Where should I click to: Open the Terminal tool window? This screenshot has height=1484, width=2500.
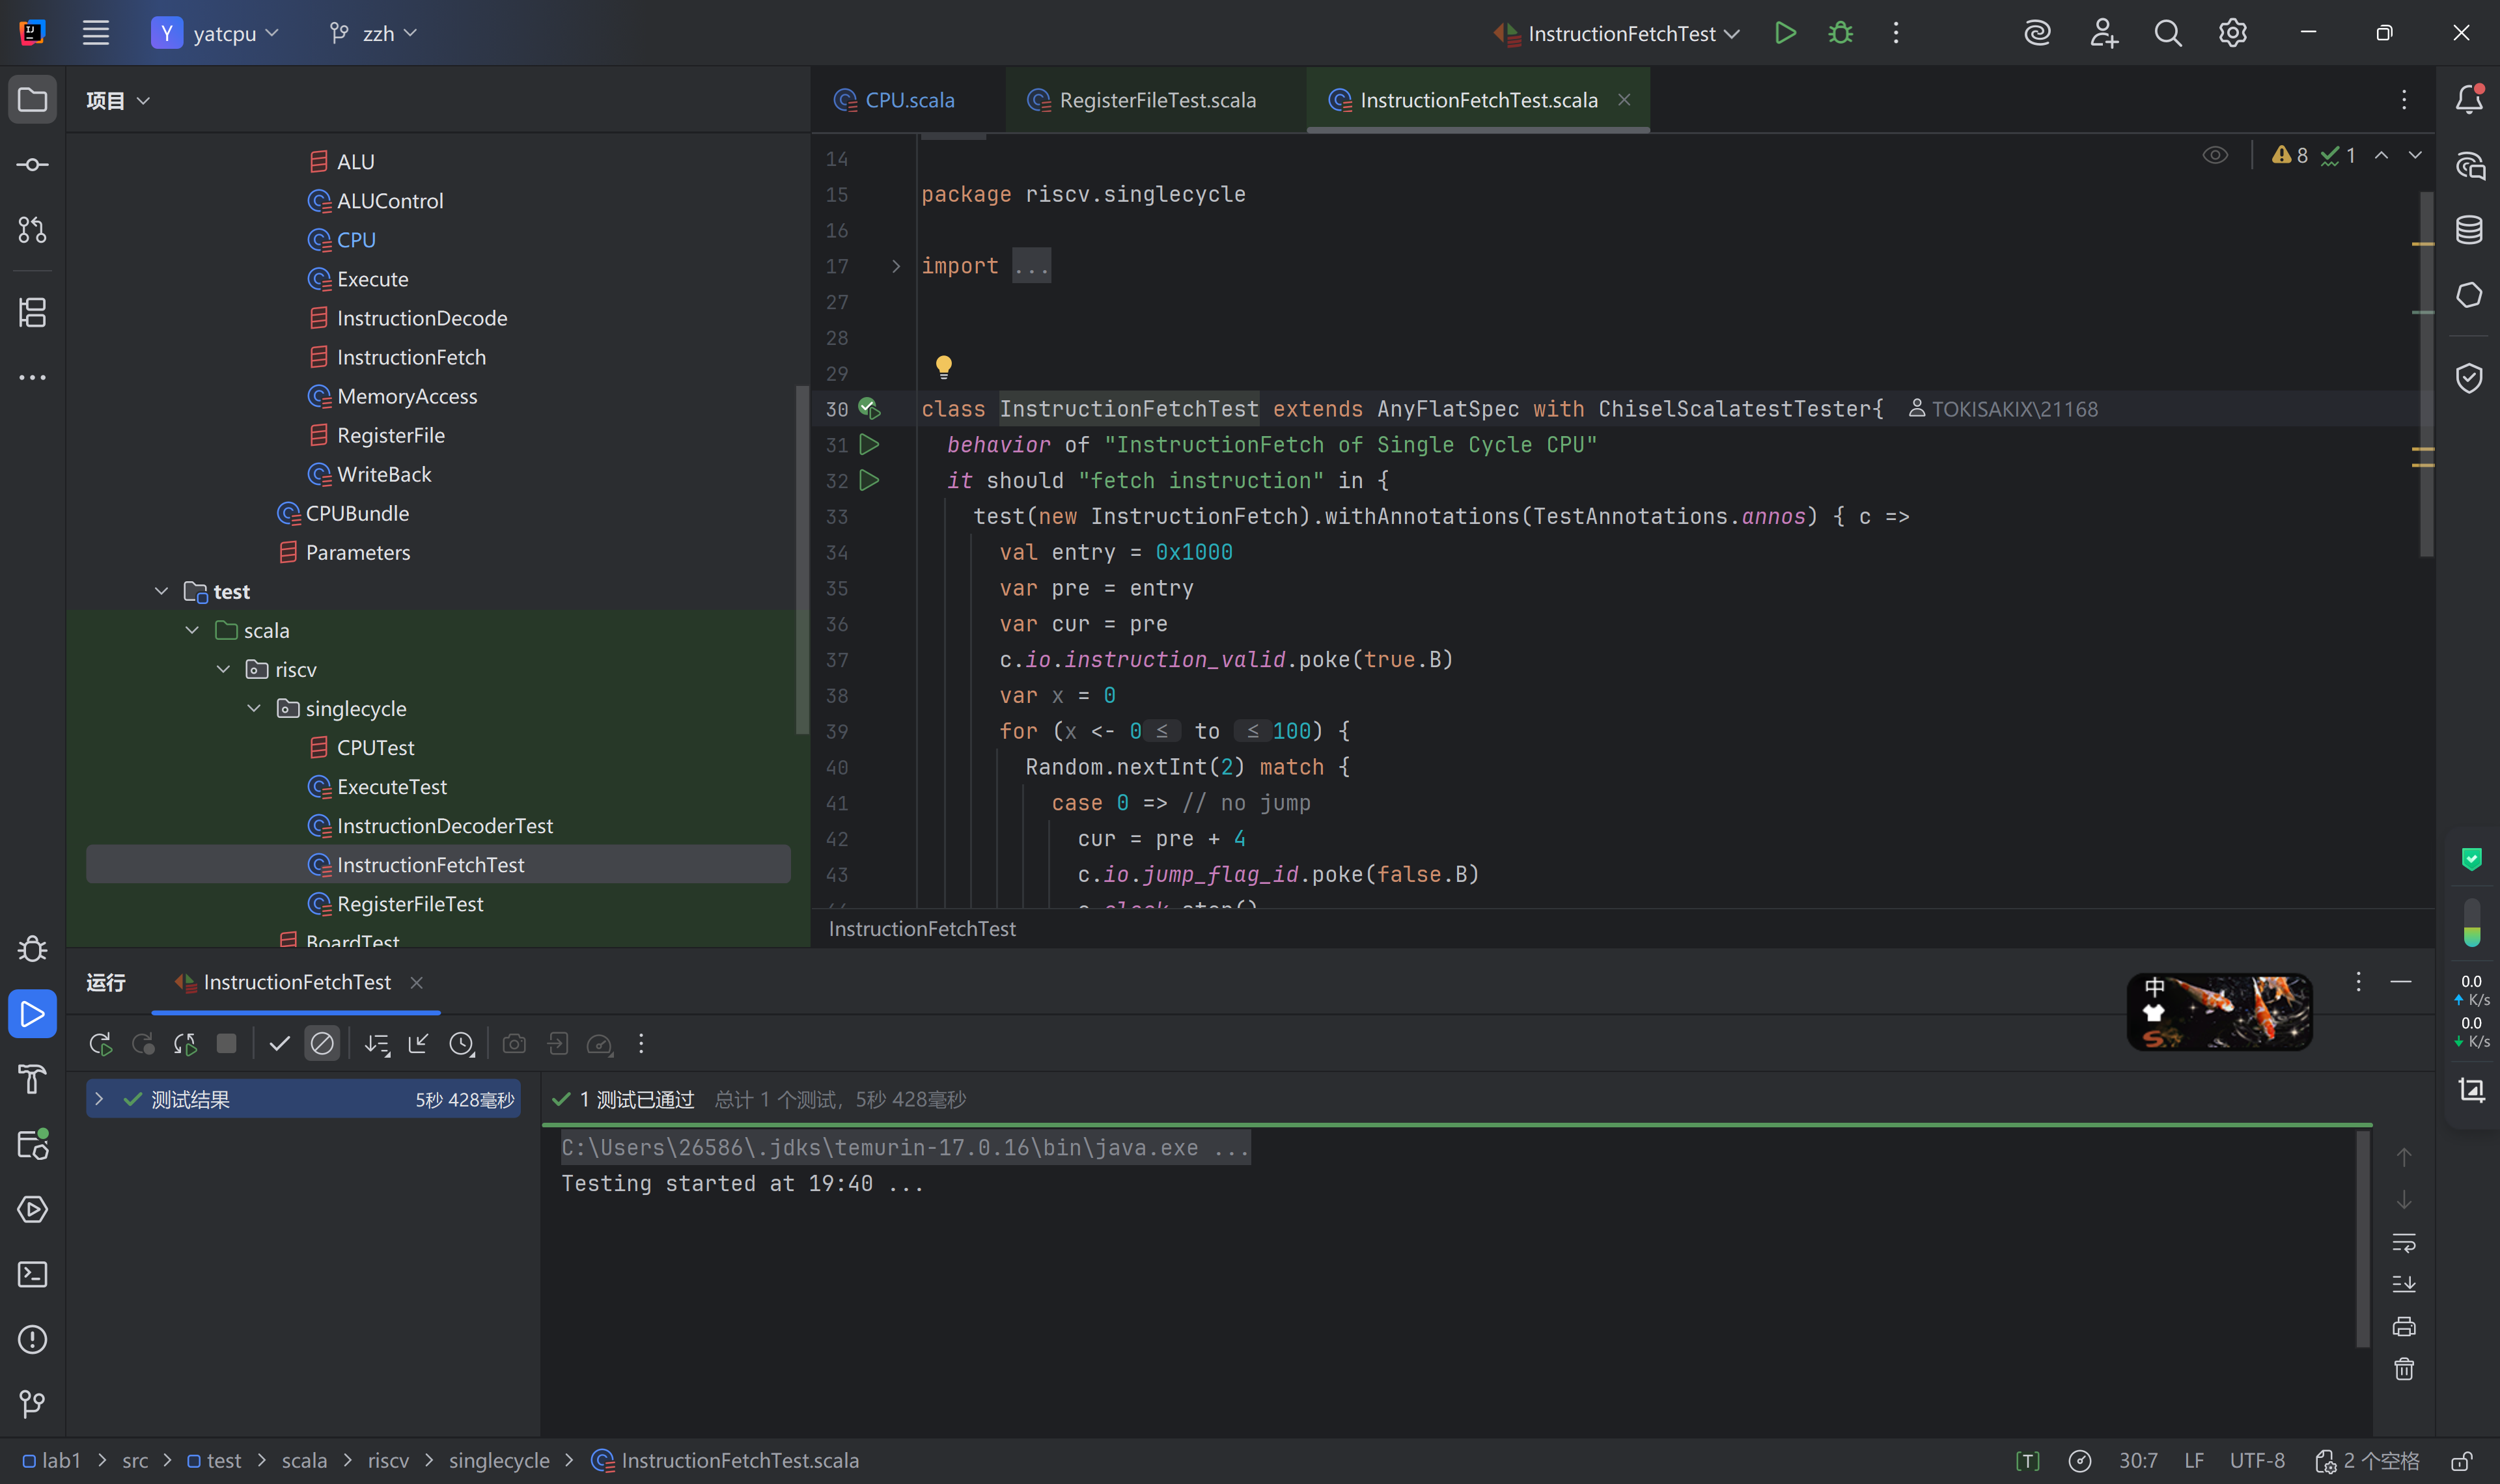coord(32,1274)
